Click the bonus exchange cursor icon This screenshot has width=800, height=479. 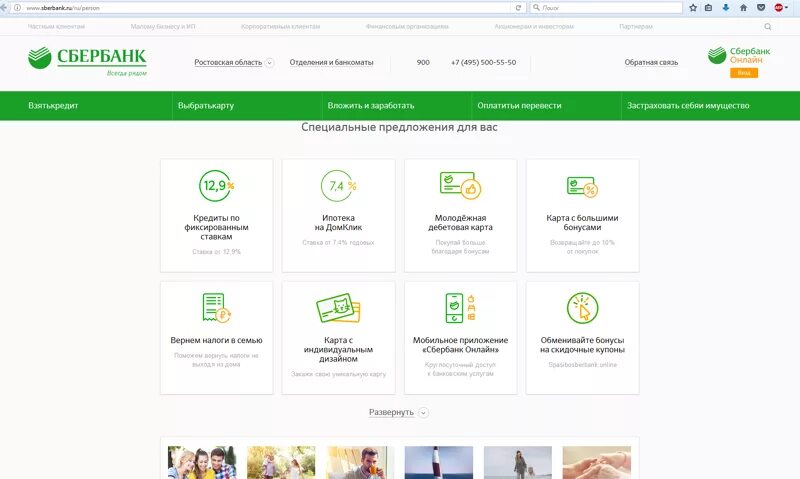(x=582, y=308)
